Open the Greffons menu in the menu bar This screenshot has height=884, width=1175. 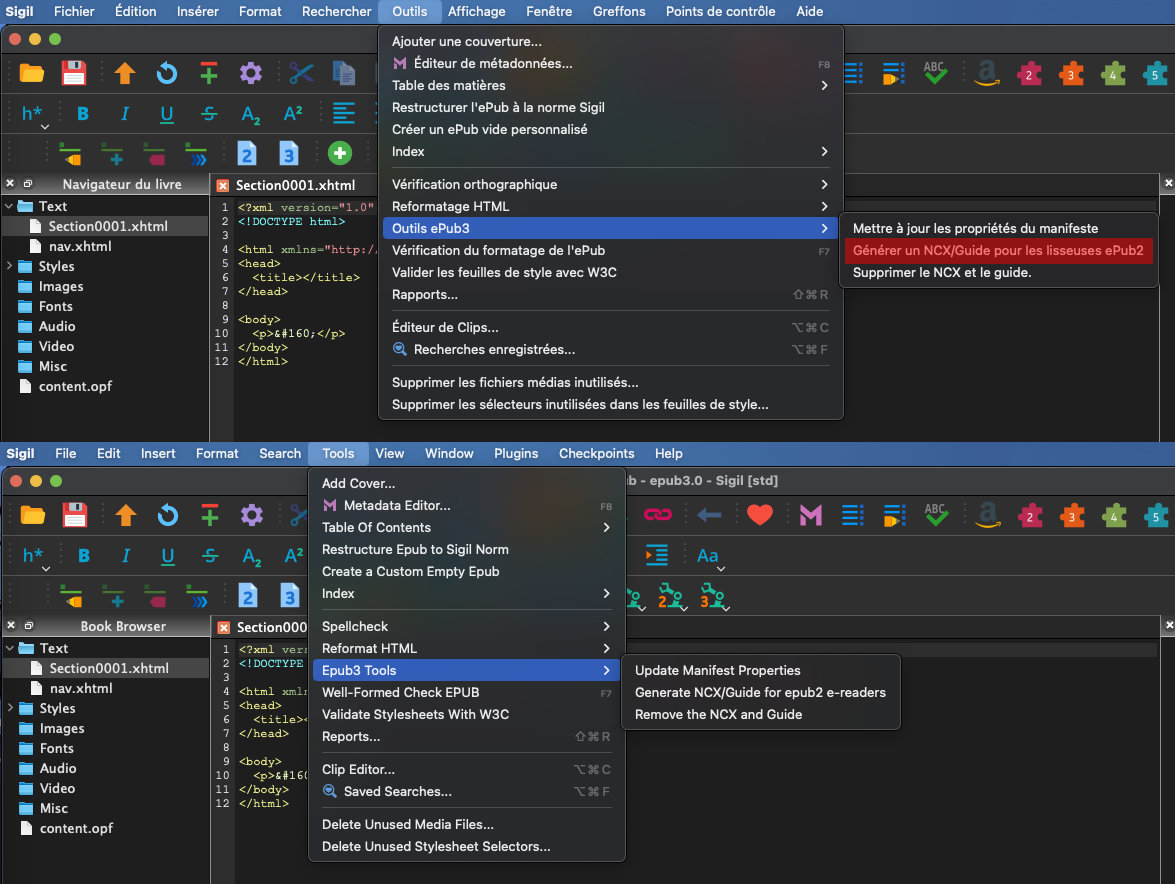coord(619,11)
